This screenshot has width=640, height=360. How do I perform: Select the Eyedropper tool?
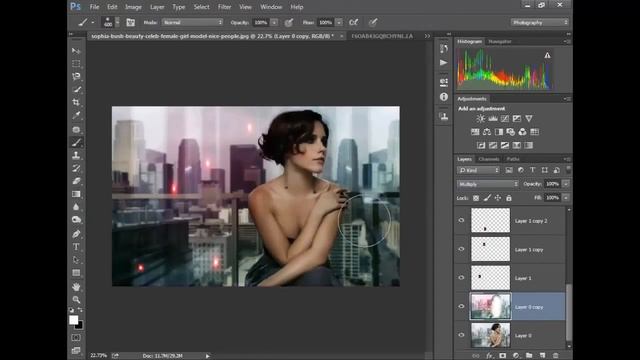point(76,115)
